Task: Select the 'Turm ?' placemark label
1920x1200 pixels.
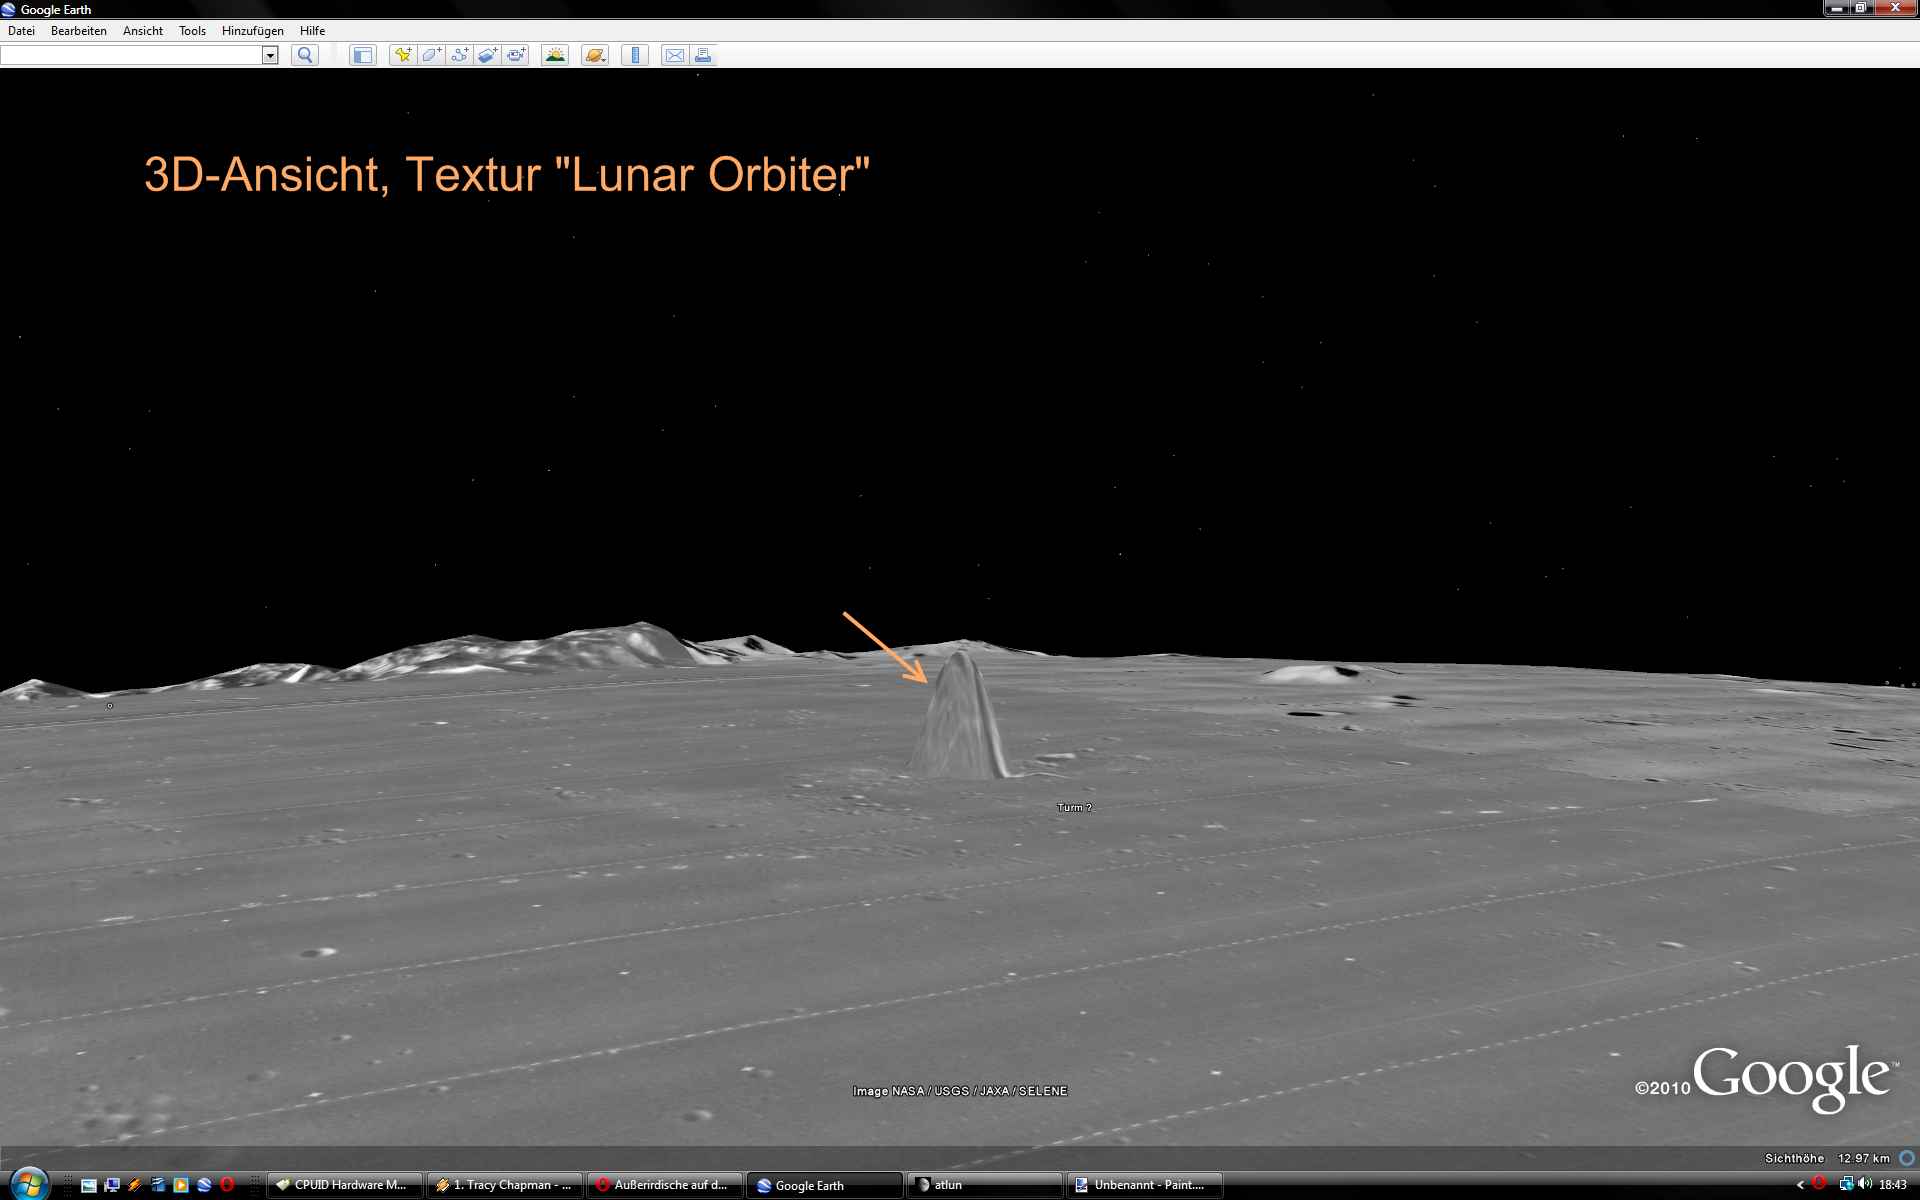Action: [1074, 807]
